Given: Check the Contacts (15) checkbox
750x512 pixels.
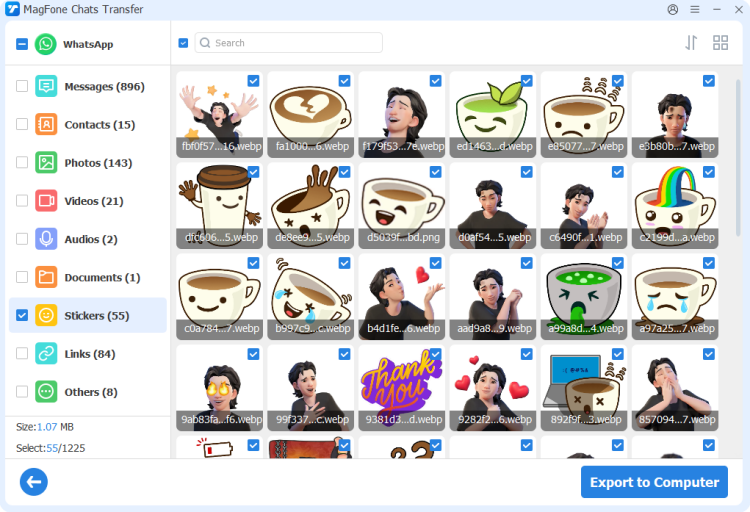Looking at the screenshot, I should 22,124.
